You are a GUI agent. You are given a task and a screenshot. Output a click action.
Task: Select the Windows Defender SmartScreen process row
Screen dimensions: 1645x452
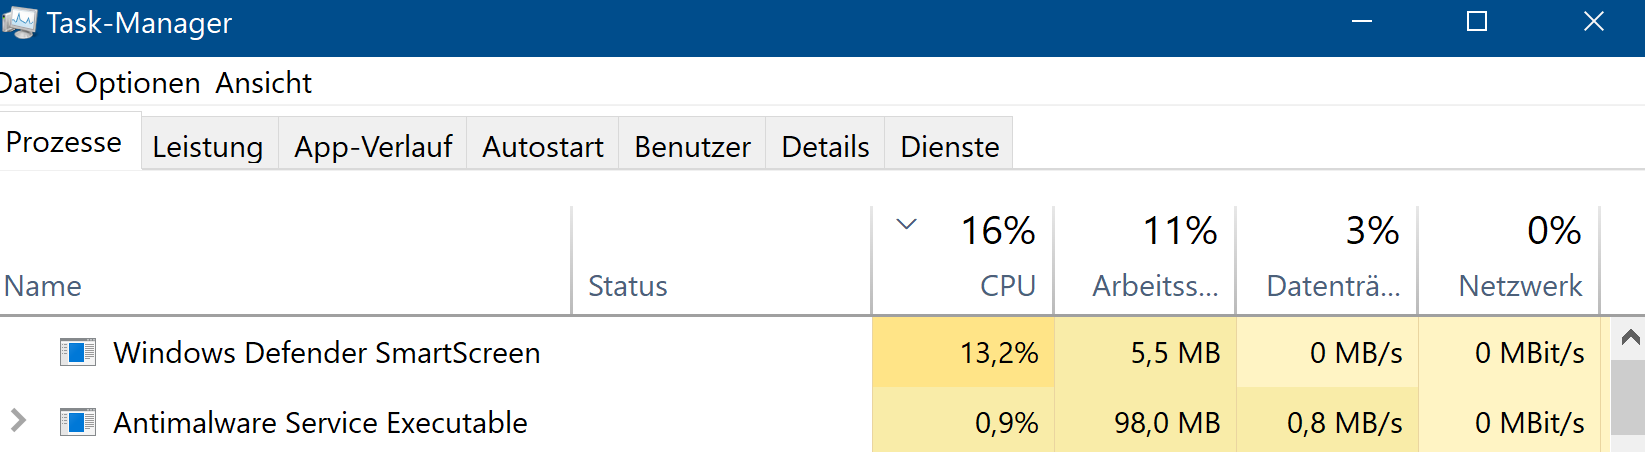point(800,352)
